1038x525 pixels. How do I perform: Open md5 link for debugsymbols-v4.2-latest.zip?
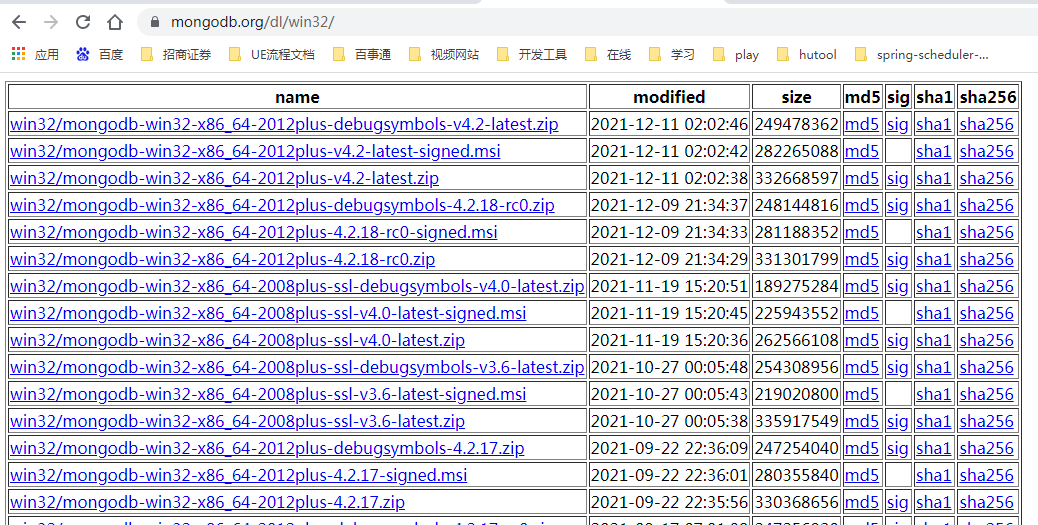[862, 124]
